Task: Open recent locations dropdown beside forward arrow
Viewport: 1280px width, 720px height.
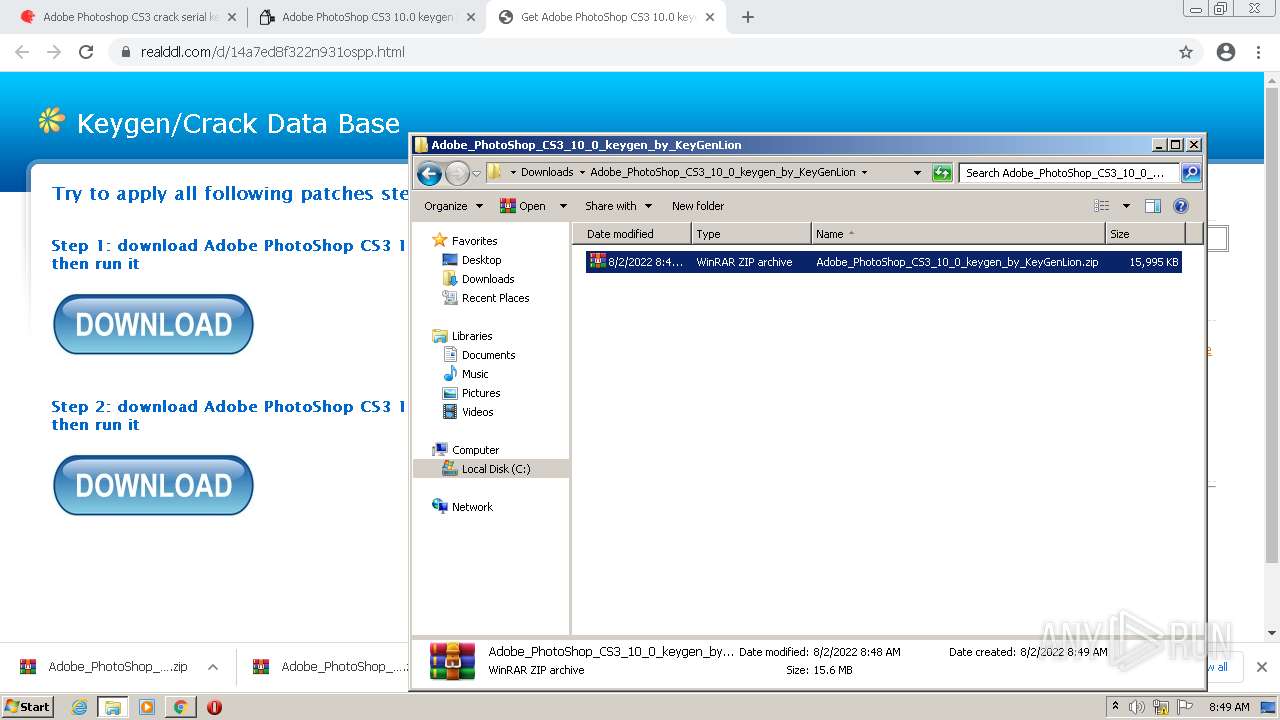Action: [477, 173]
